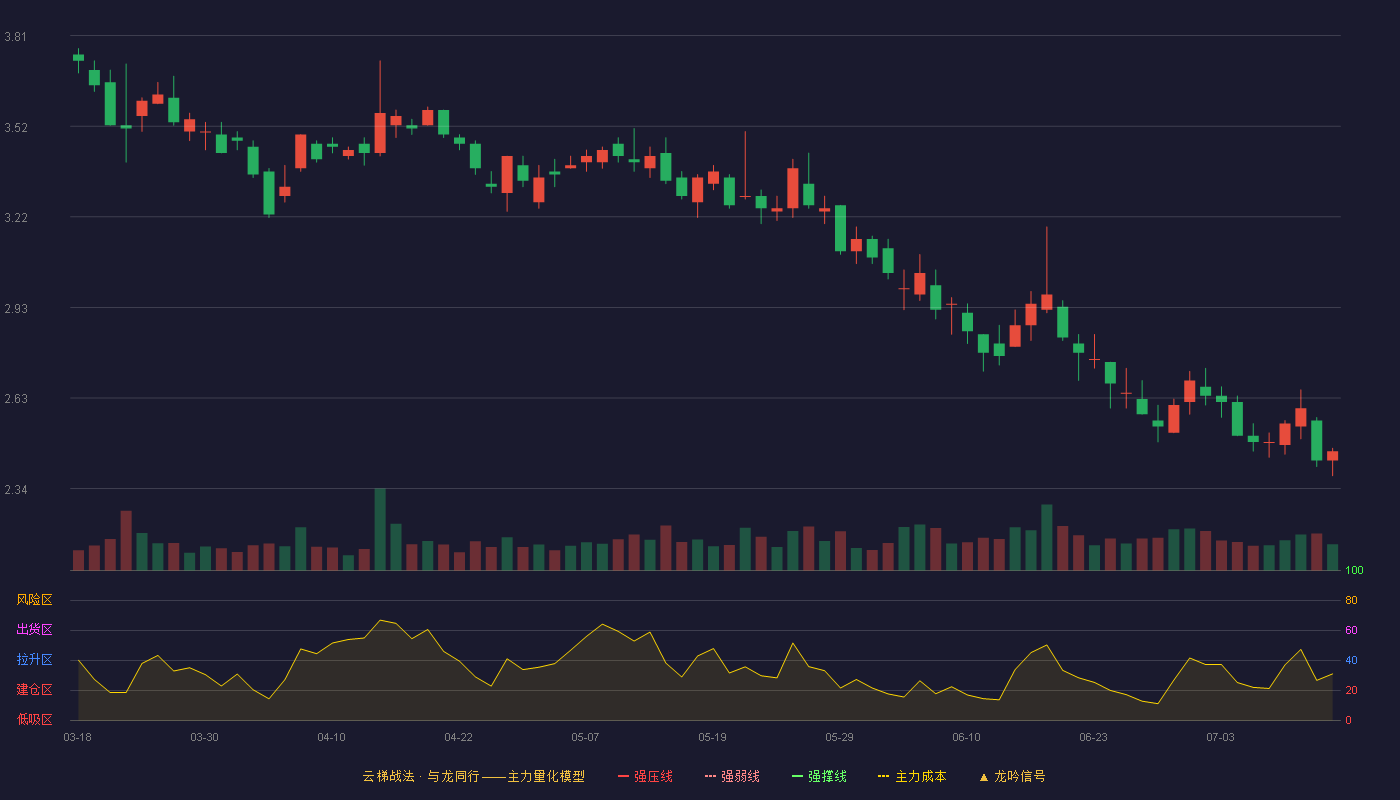Click the 拉升区 zone label
The image size is (1400, 800).
point(34,660)
